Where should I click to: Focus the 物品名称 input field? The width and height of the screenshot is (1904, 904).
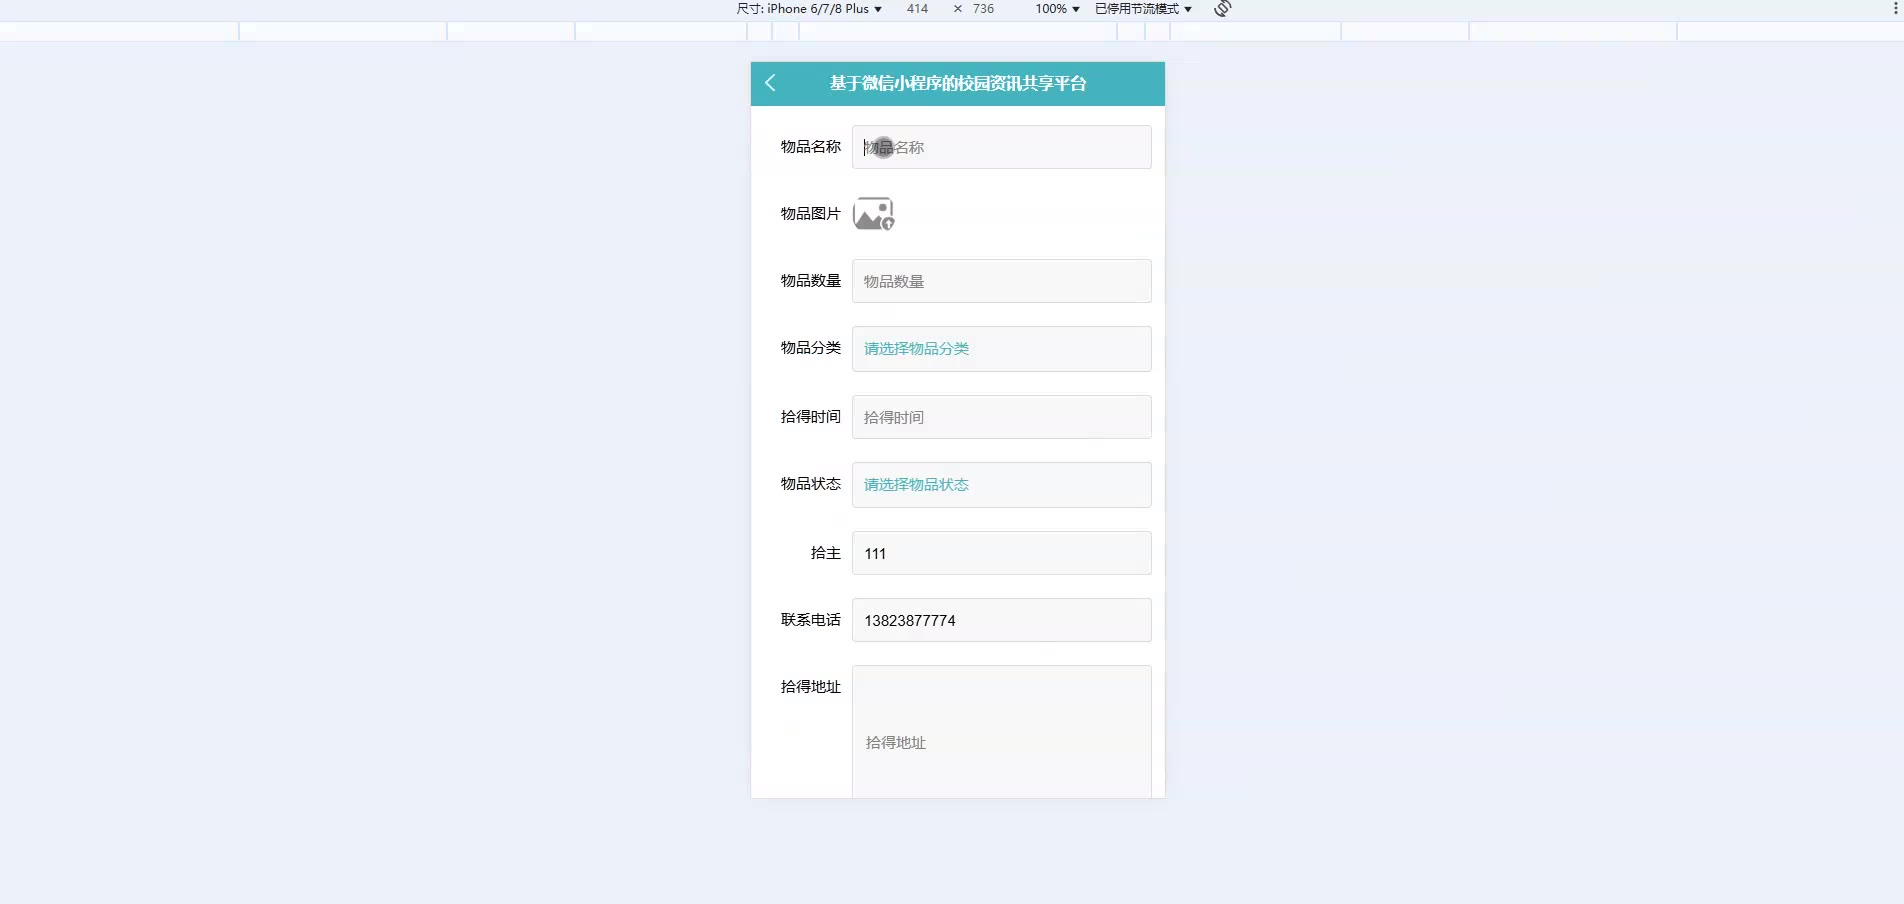tap(1001, 147)
